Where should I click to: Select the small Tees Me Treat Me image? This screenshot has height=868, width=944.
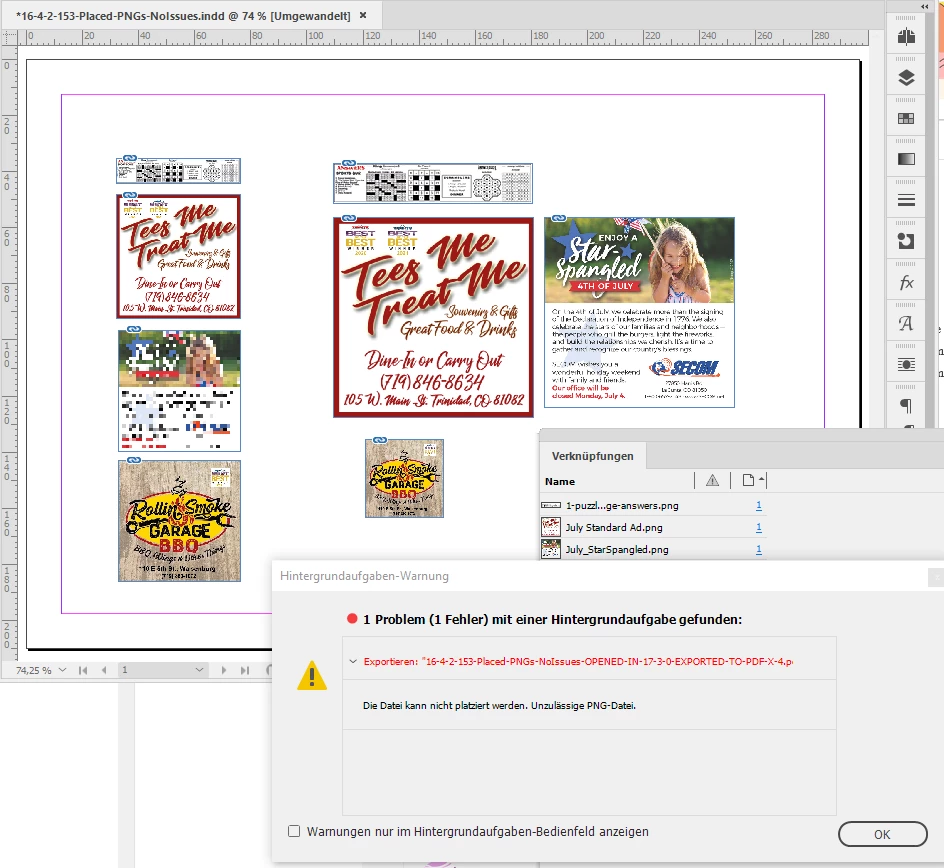178,256
